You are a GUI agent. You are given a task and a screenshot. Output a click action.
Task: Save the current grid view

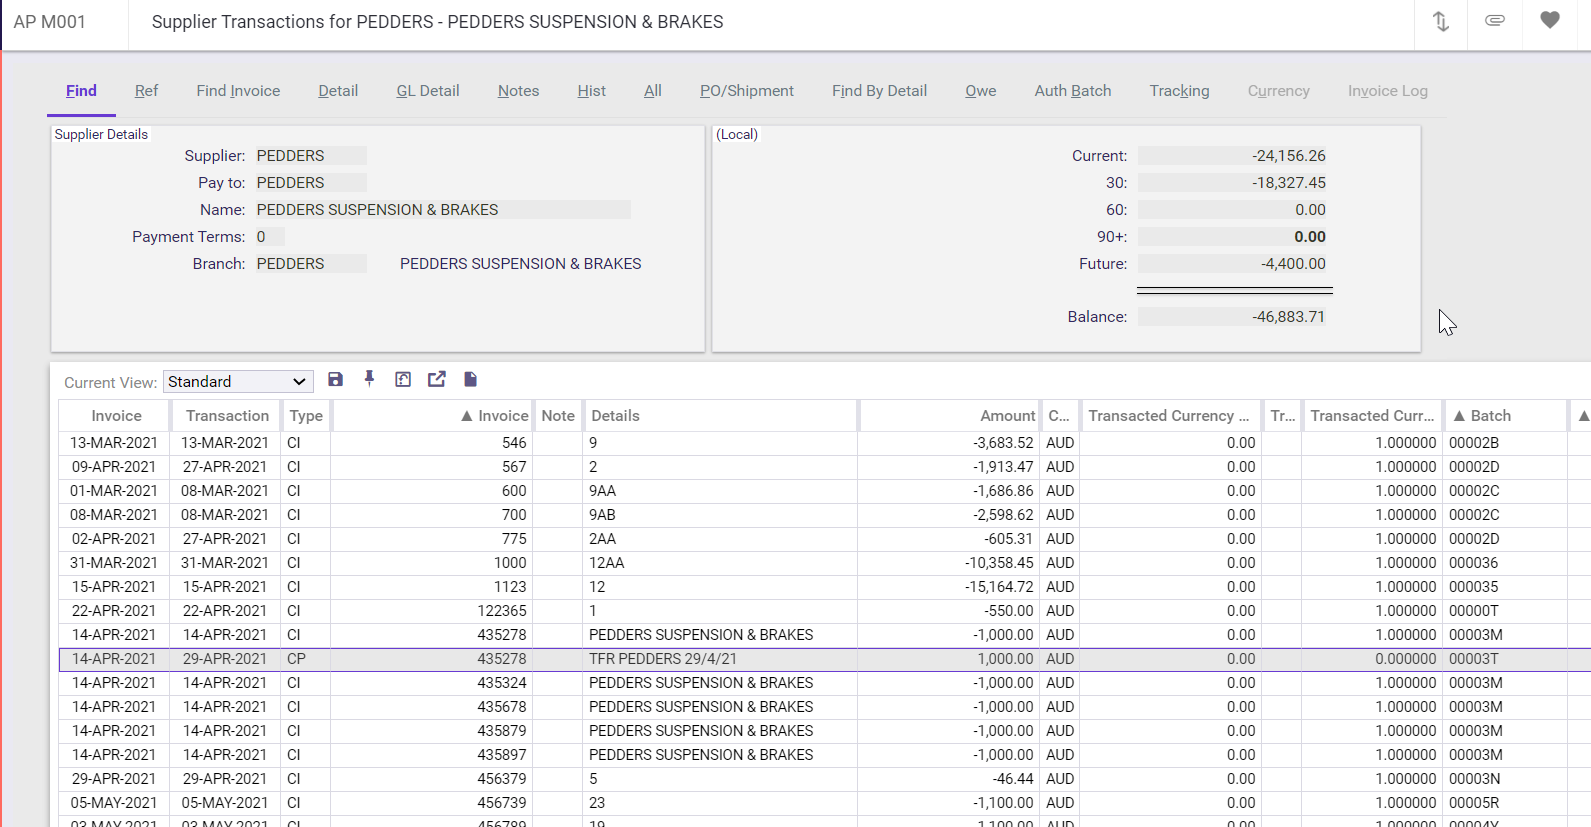click(336, 379)
